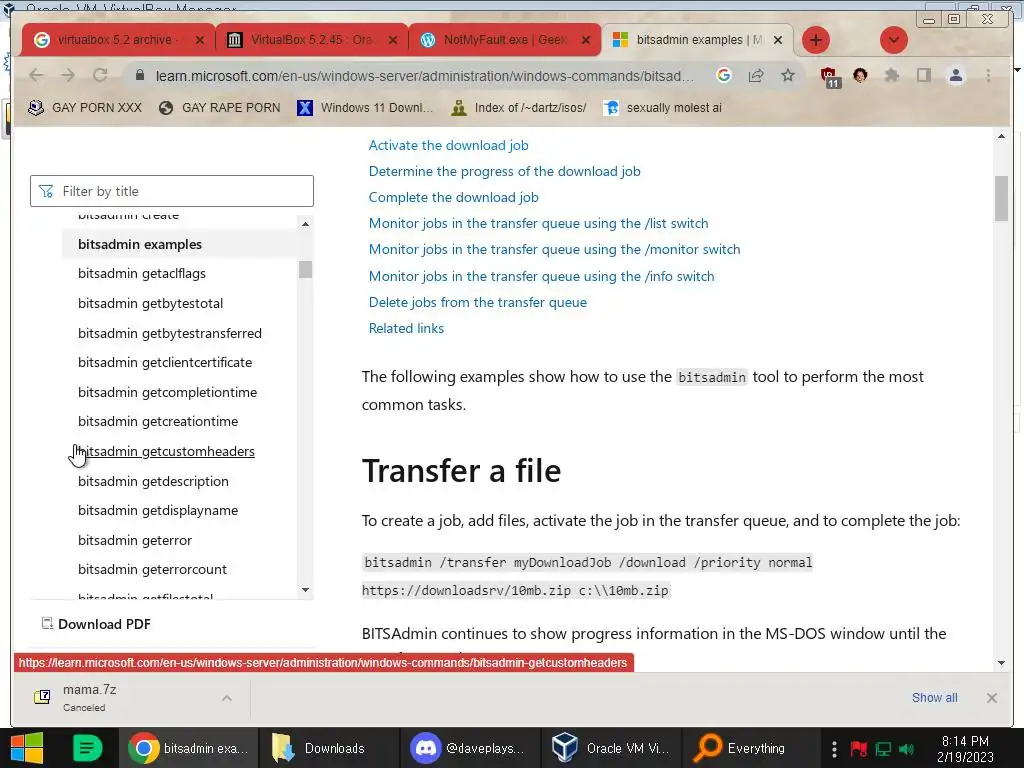
Task: Click the browser forward arrow
Action: pyautogui.click(x=68, y=76)
